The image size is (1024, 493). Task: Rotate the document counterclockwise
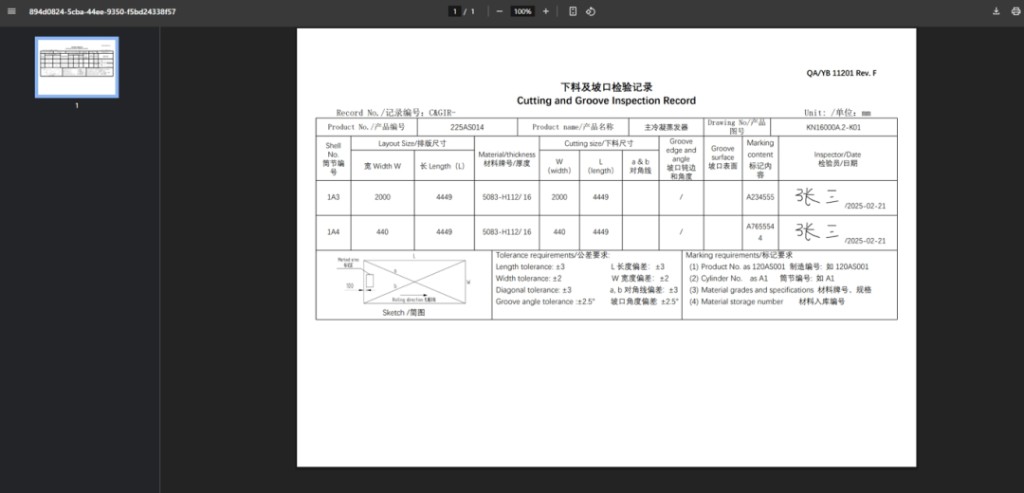590,11
